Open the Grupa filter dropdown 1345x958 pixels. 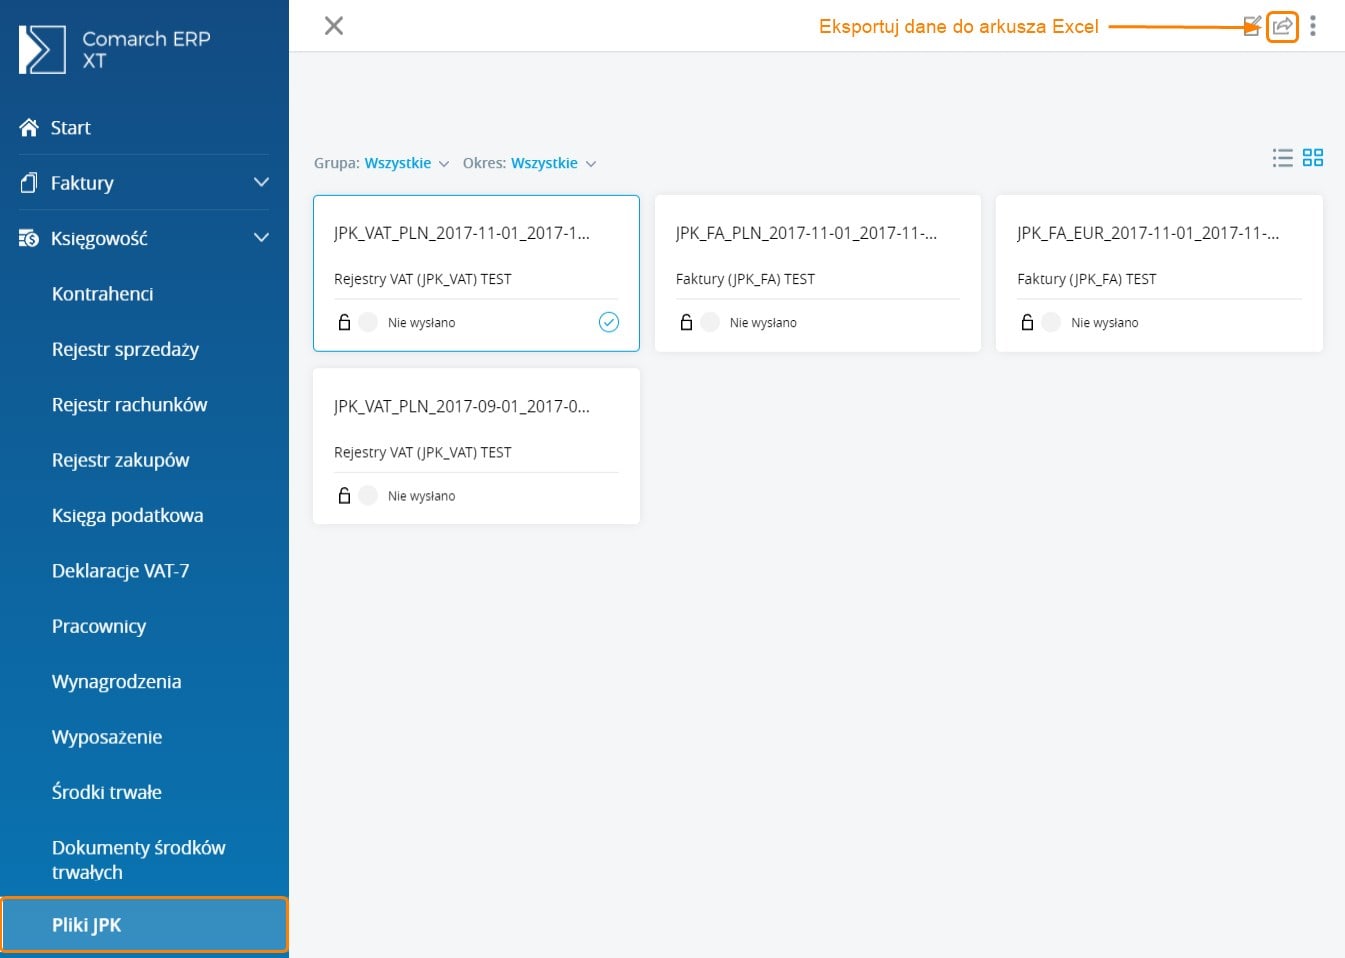tap(406, 163)
